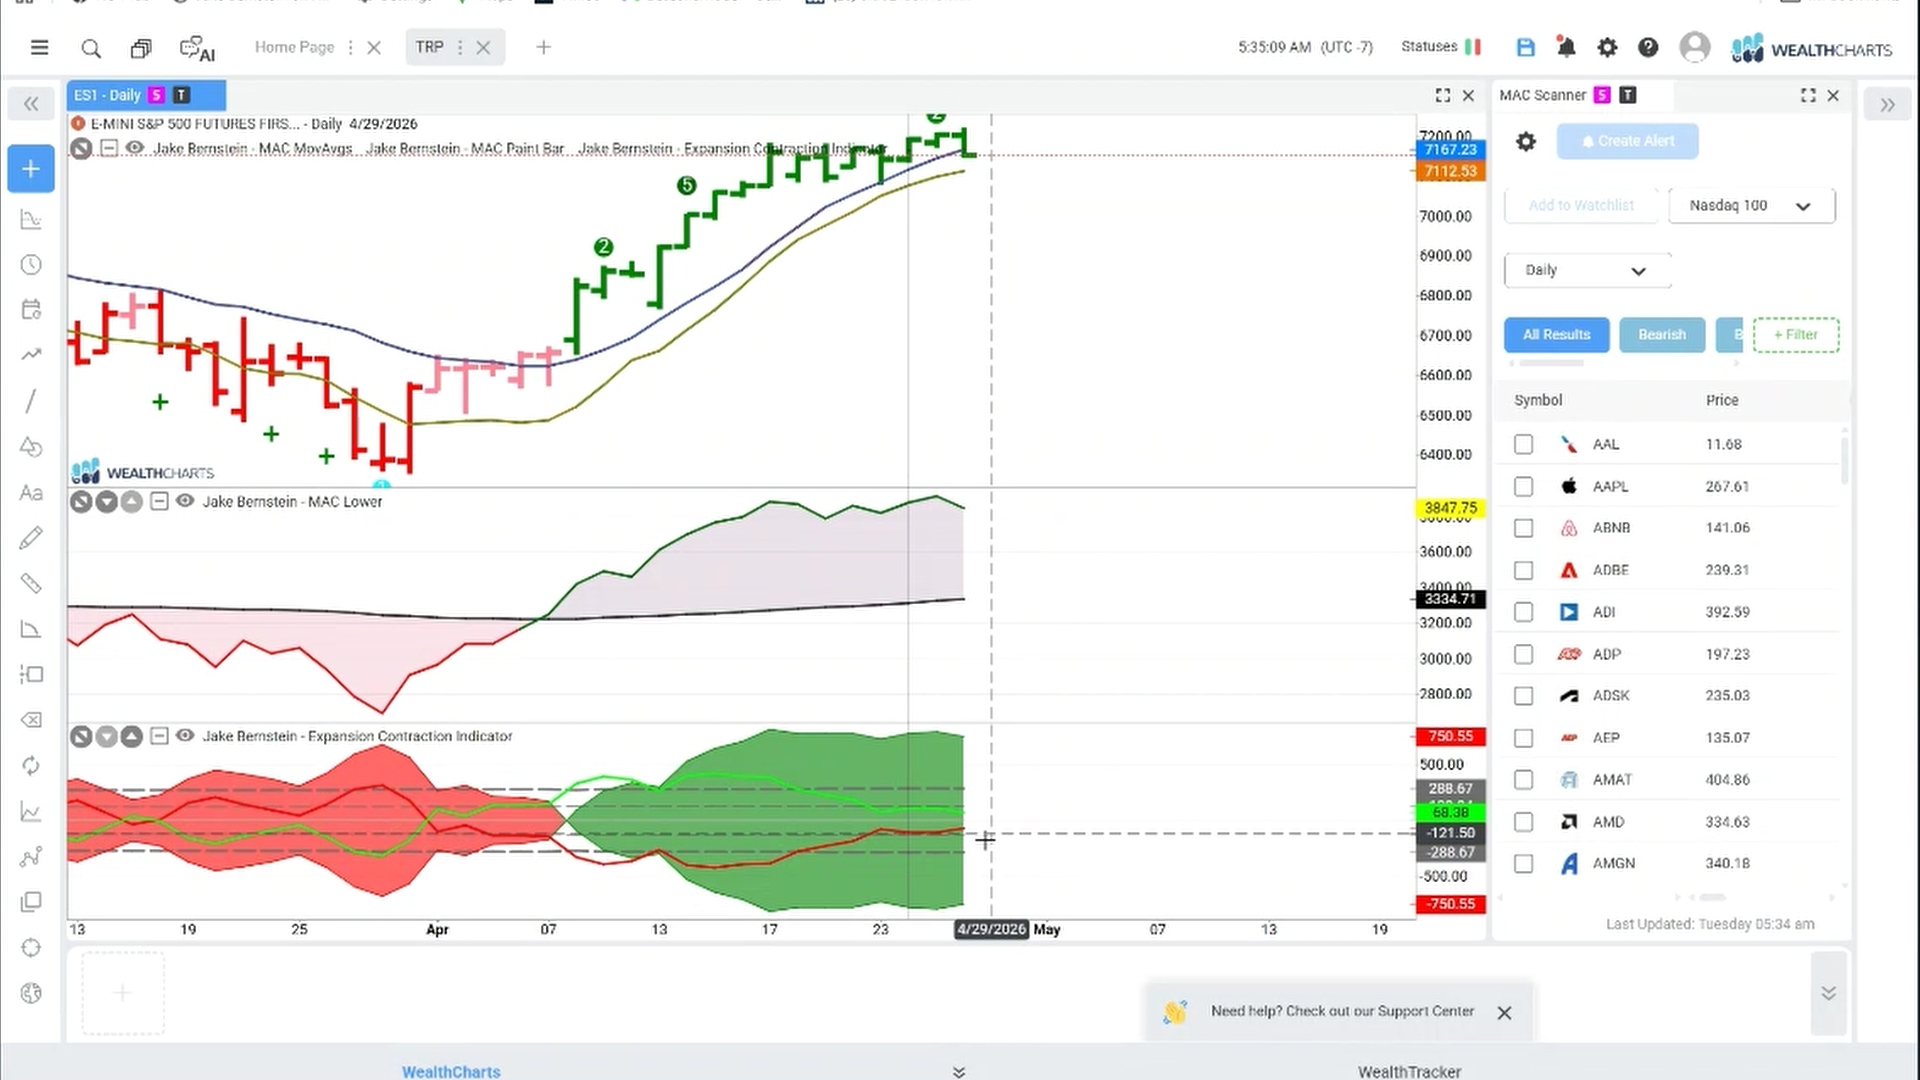Select the pencil drawing tool in sidebar
This screenshot has height=1080, width=1920.
point(31,538)
